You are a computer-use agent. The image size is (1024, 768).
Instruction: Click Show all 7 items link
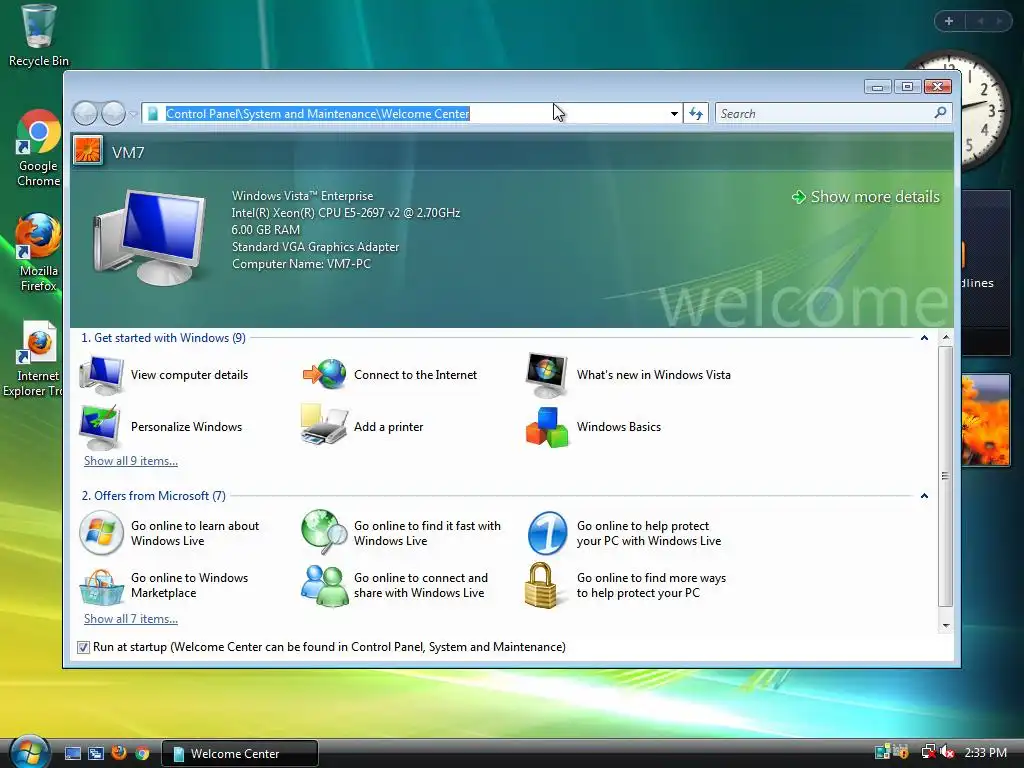pos(131,619)
